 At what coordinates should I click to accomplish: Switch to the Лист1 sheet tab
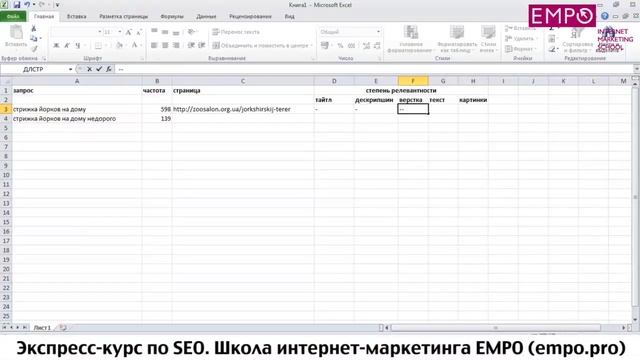[x=42, y=327]
